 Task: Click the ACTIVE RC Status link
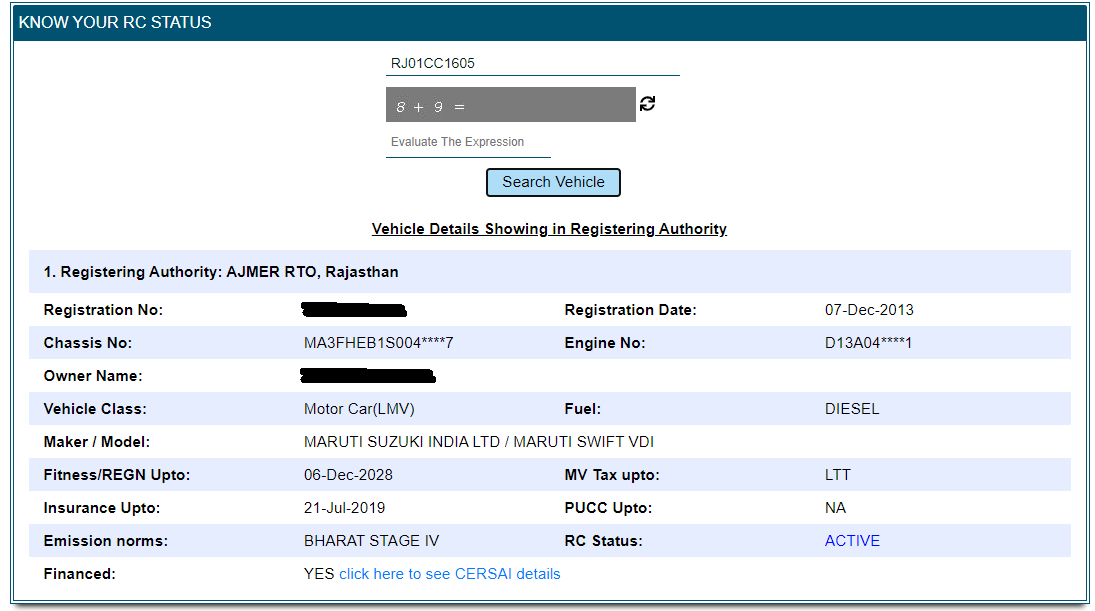(x=852, y=540)
